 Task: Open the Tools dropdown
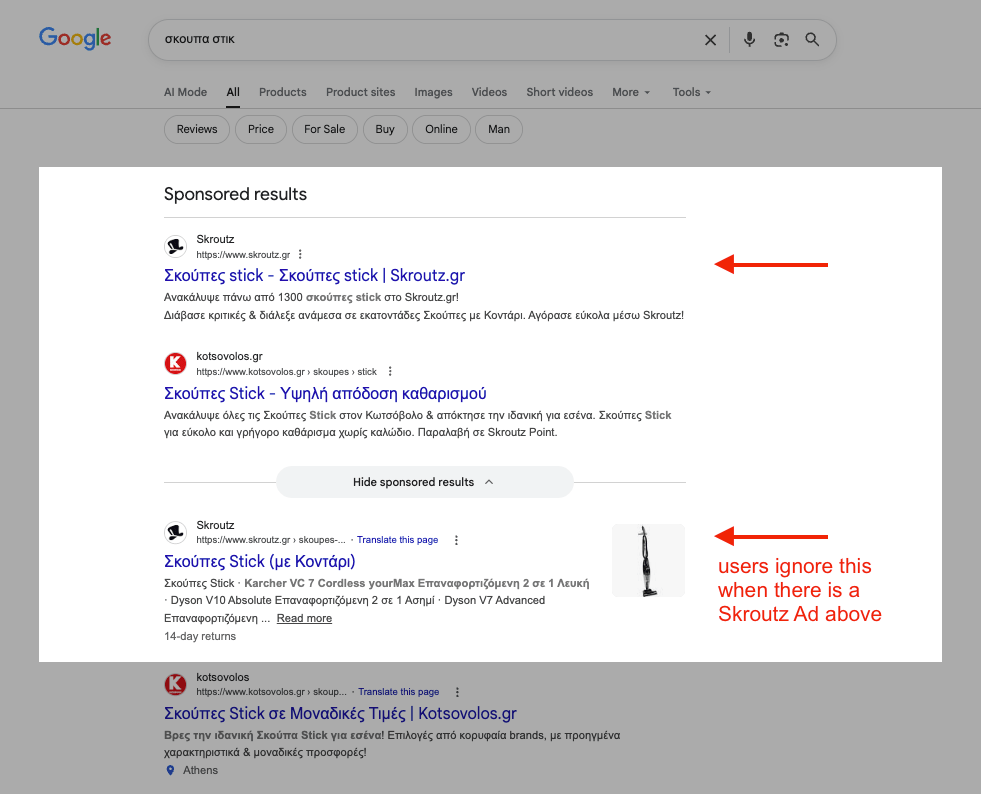tap(692, 92)
